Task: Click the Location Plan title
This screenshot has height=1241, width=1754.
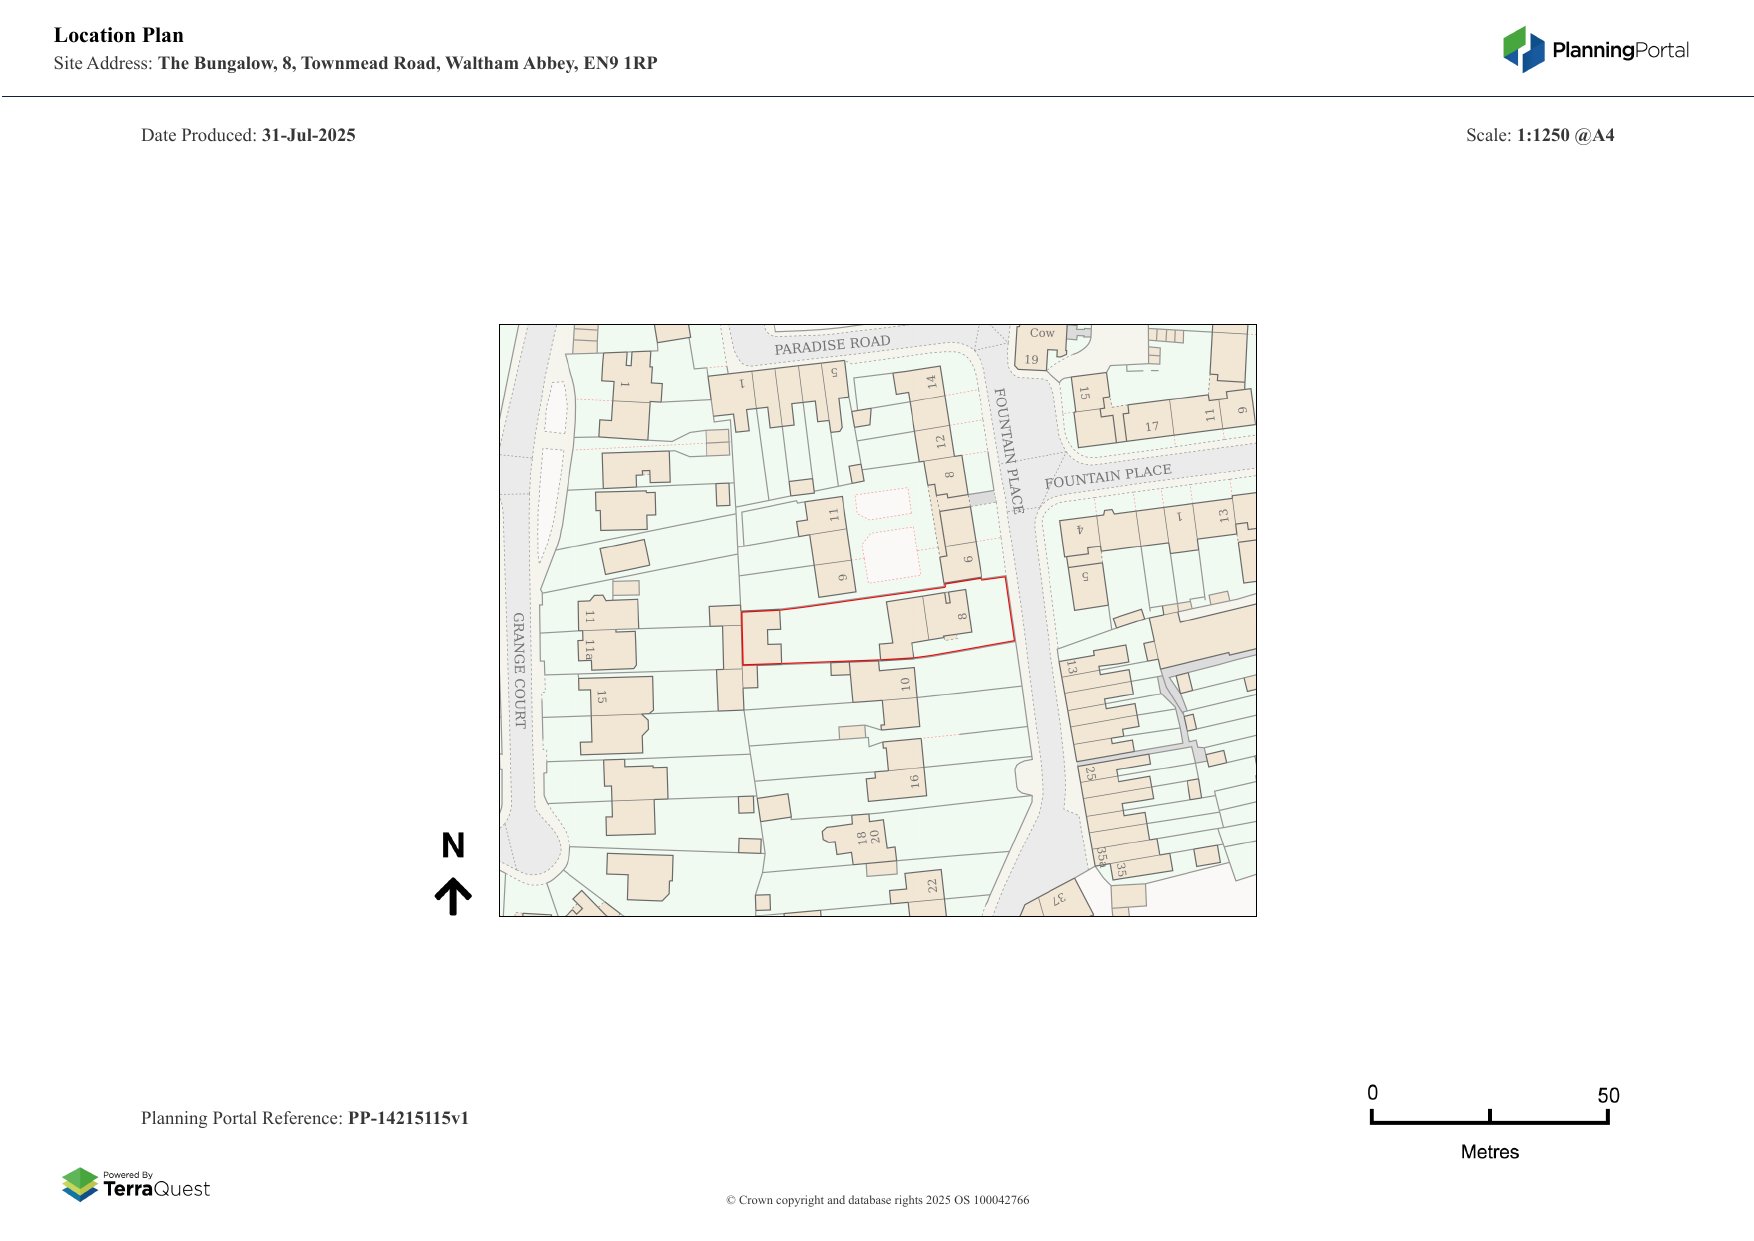Action: coord(119,35)
